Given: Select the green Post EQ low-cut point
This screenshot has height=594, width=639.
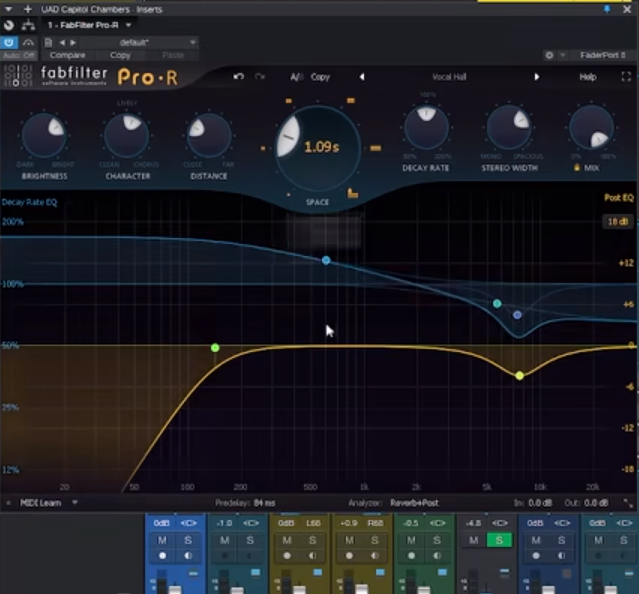Looking at the screenshot, I should (215, 348).
